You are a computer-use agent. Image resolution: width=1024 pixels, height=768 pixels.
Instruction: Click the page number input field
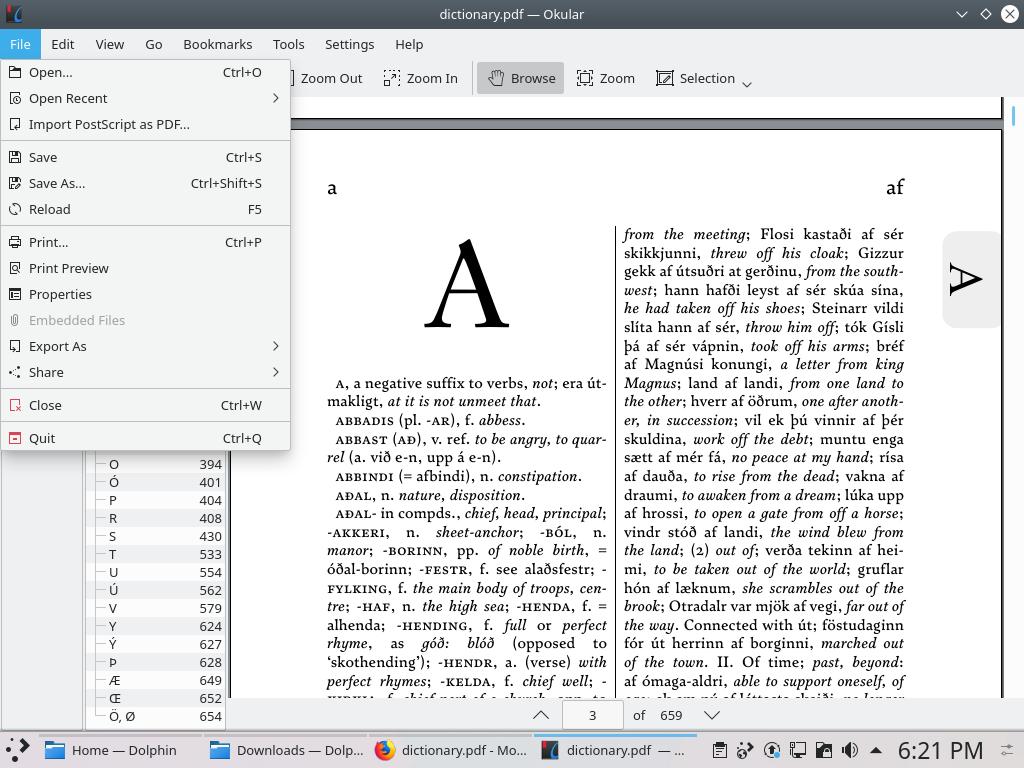pyautogui.click(x=592, y=715)
